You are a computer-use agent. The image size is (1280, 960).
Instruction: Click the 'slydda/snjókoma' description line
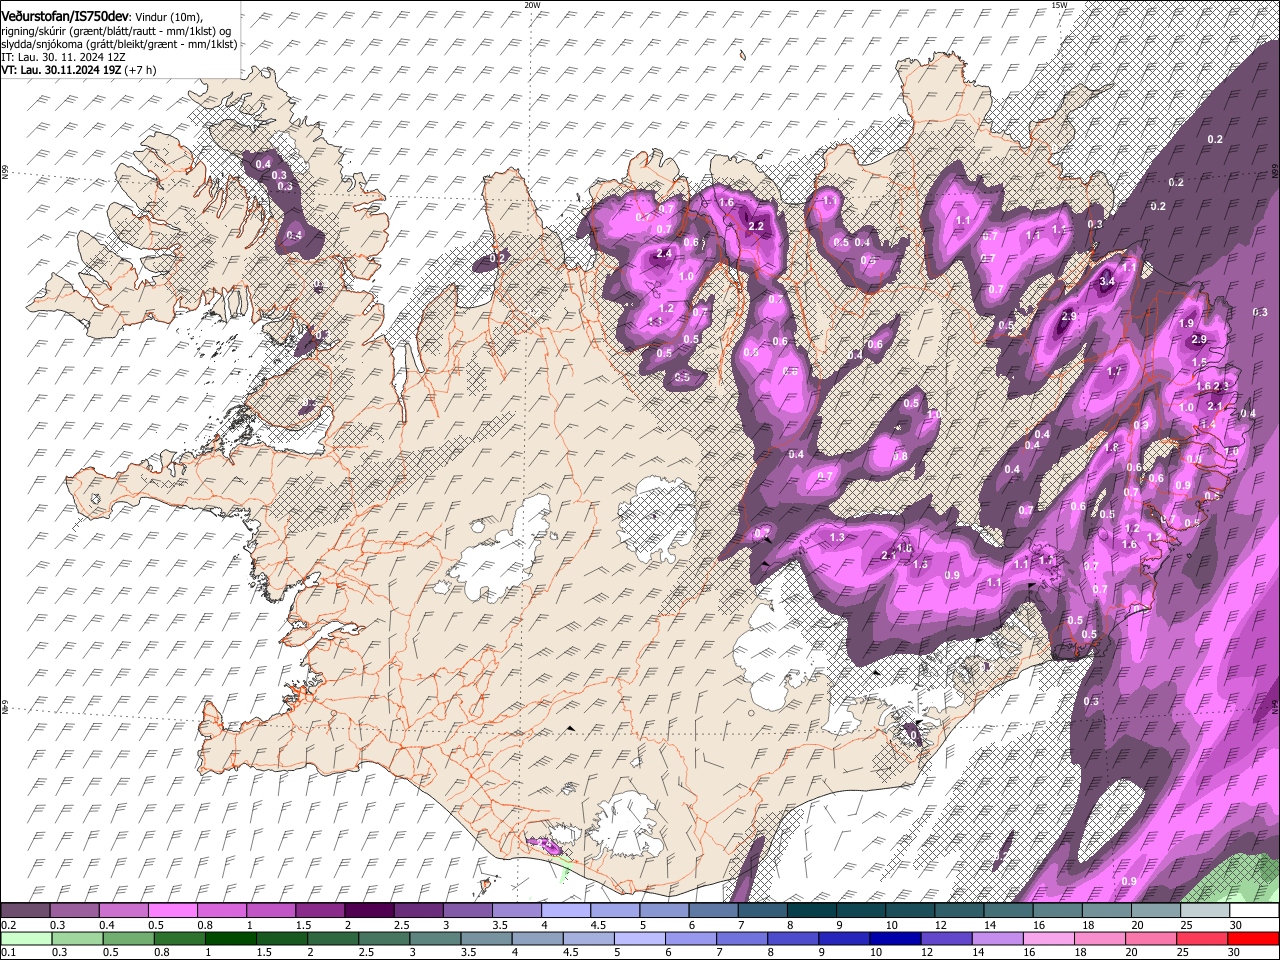[x=119, y=44]
